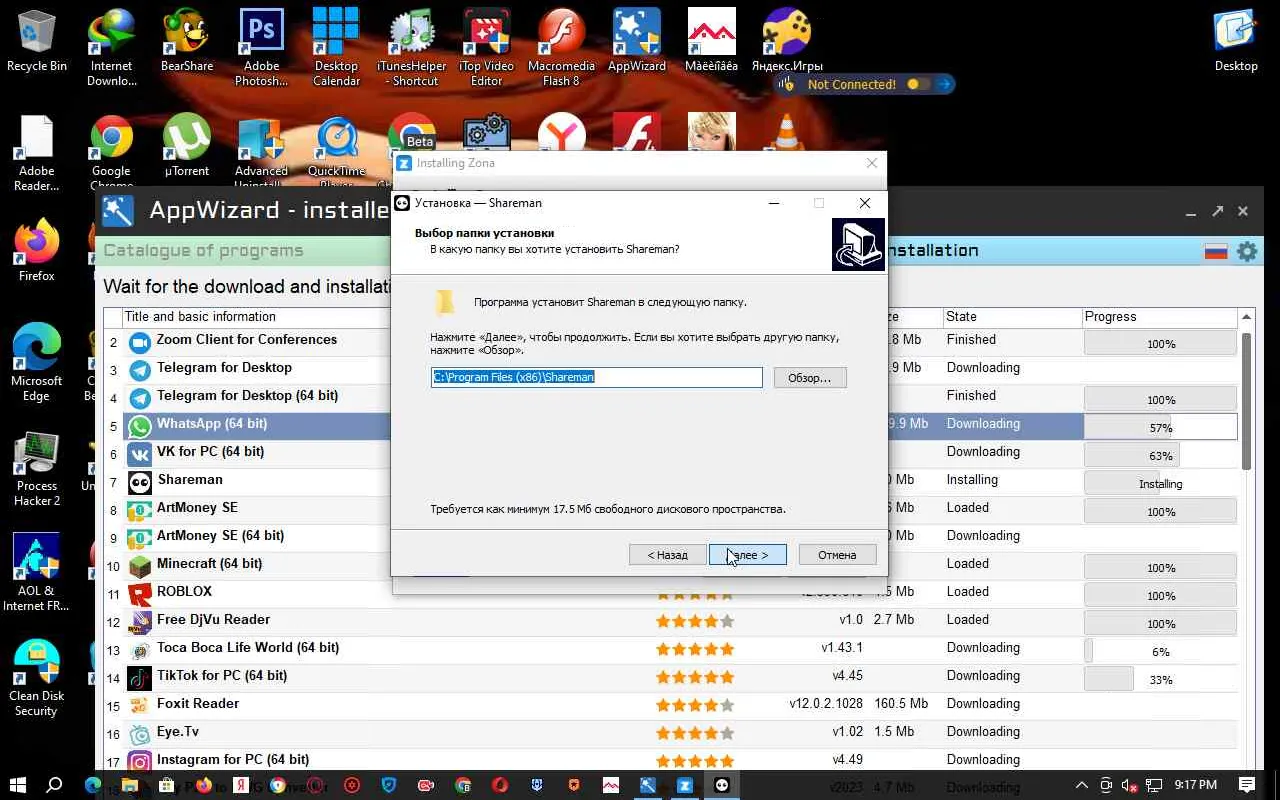Viewport: 1280px width, 800px height.
Task: Select the Free DjVu Reader row
Action: coord(670,622)
